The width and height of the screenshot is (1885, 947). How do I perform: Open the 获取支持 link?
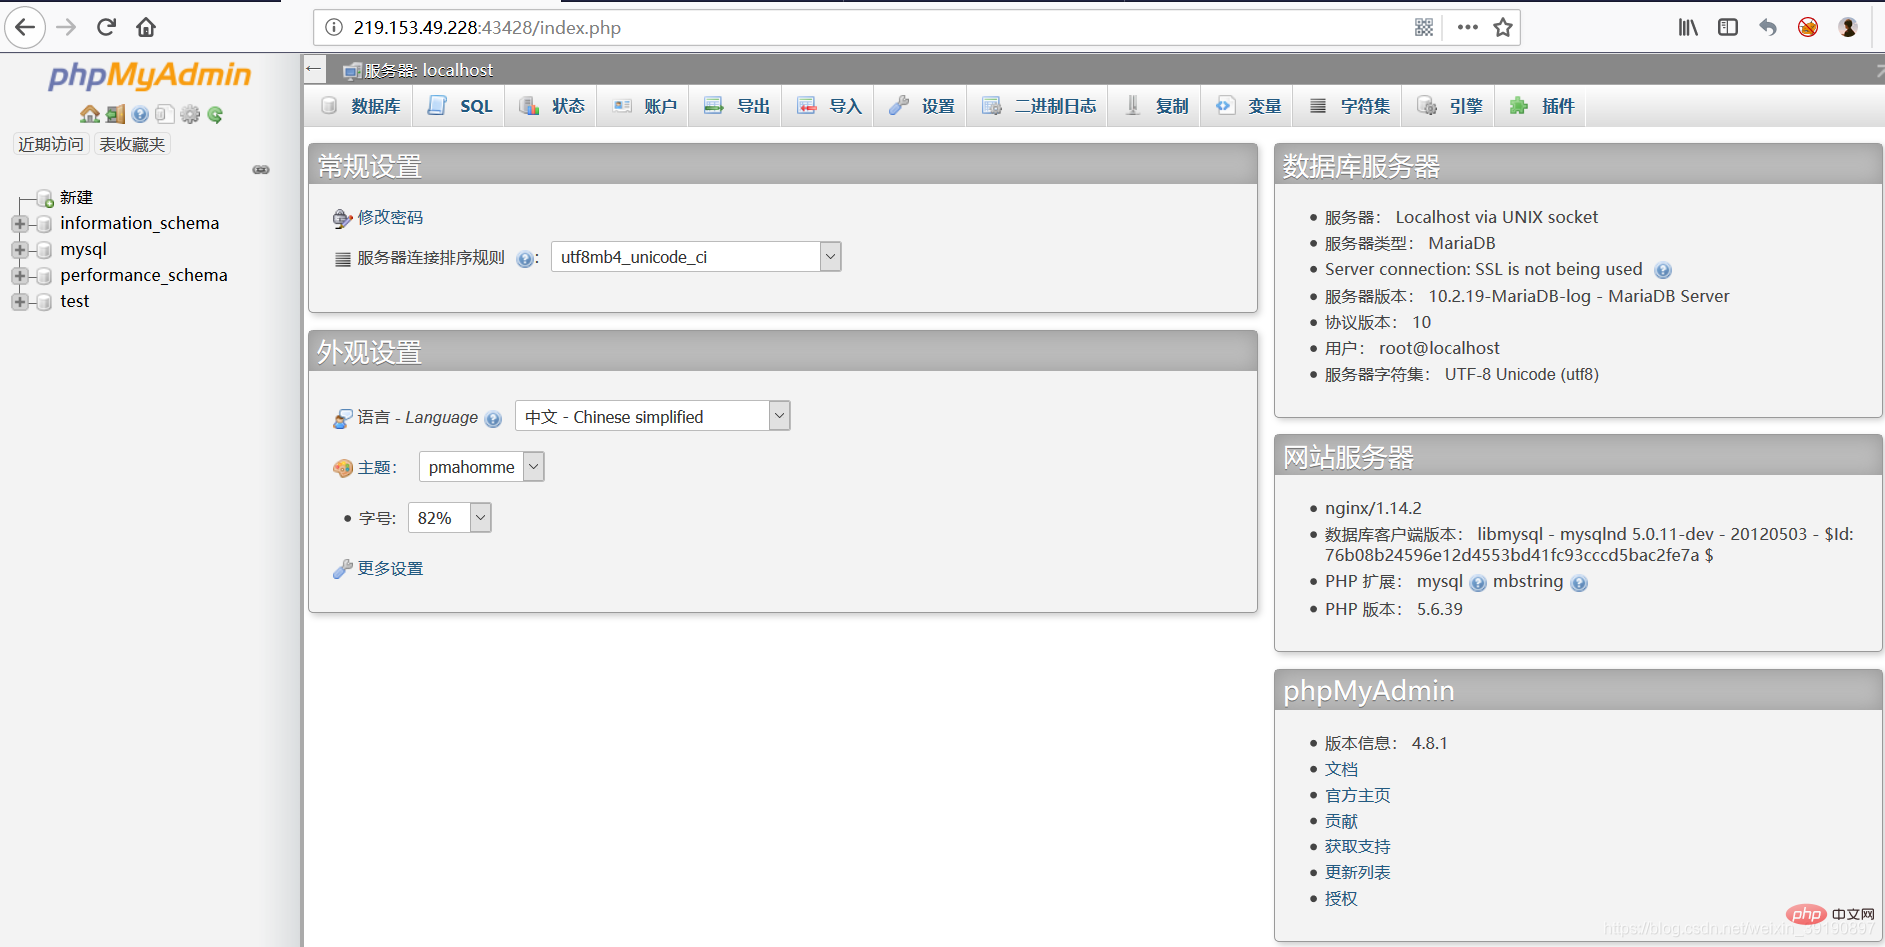(x=1357, y=847)
